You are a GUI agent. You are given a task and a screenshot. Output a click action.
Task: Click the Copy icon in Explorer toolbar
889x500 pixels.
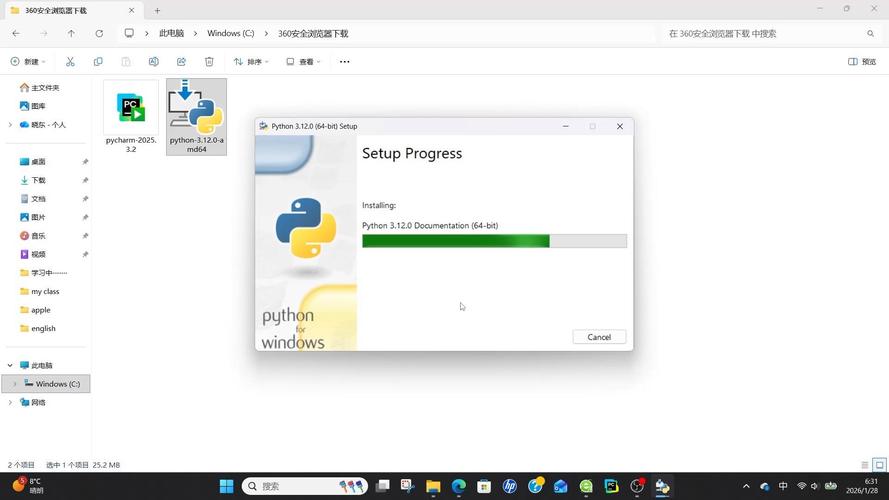pos(98,61)
